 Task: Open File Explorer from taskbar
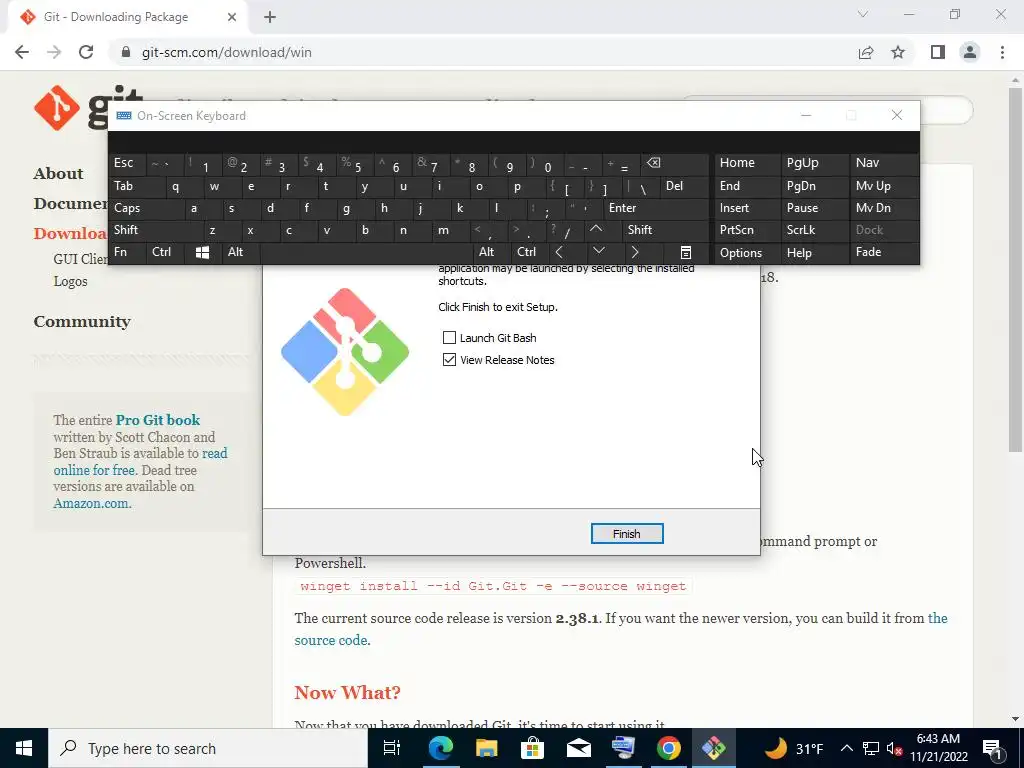[x=487, y=748]
